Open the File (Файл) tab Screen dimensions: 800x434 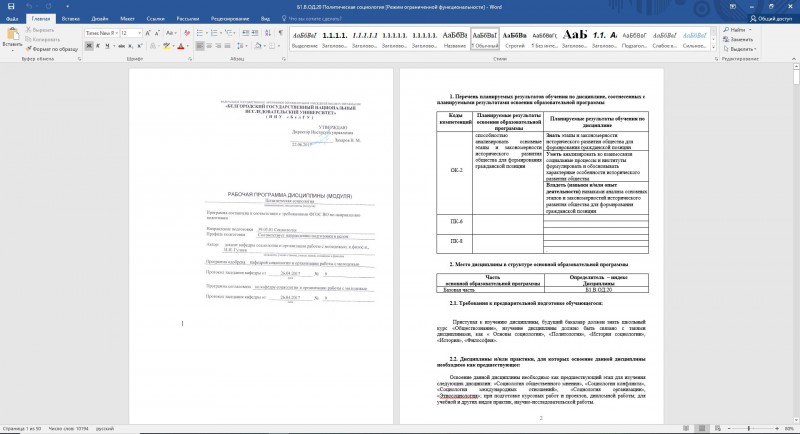coord(12,19)
